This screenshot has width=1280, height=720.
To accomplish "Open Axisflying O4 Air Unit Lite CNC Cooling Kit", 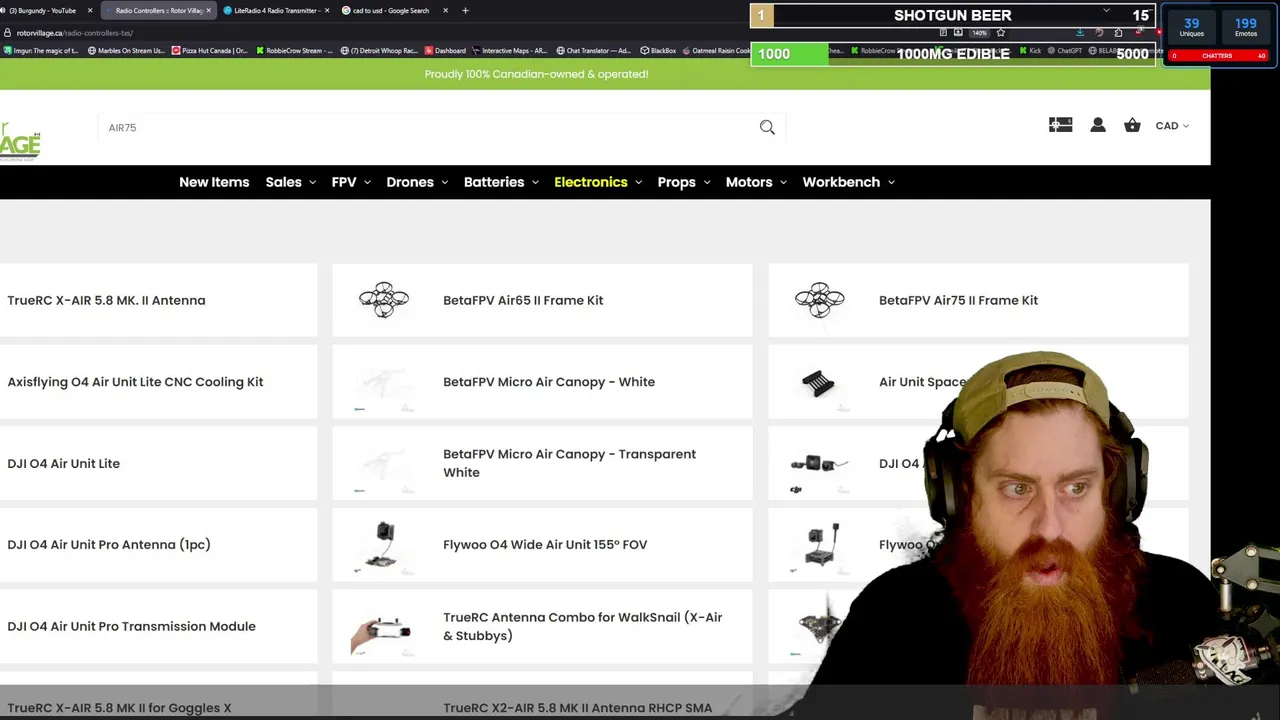I will [x=135, y=382].
